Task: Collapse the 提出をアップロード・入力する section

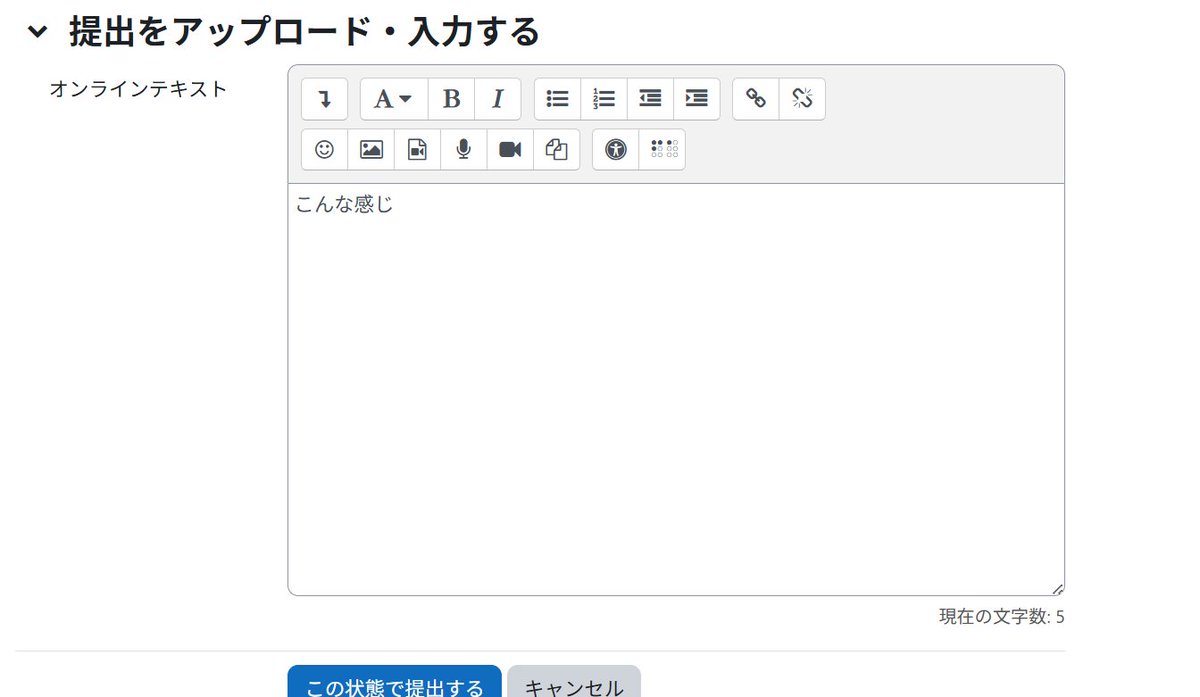Action: 37,31
